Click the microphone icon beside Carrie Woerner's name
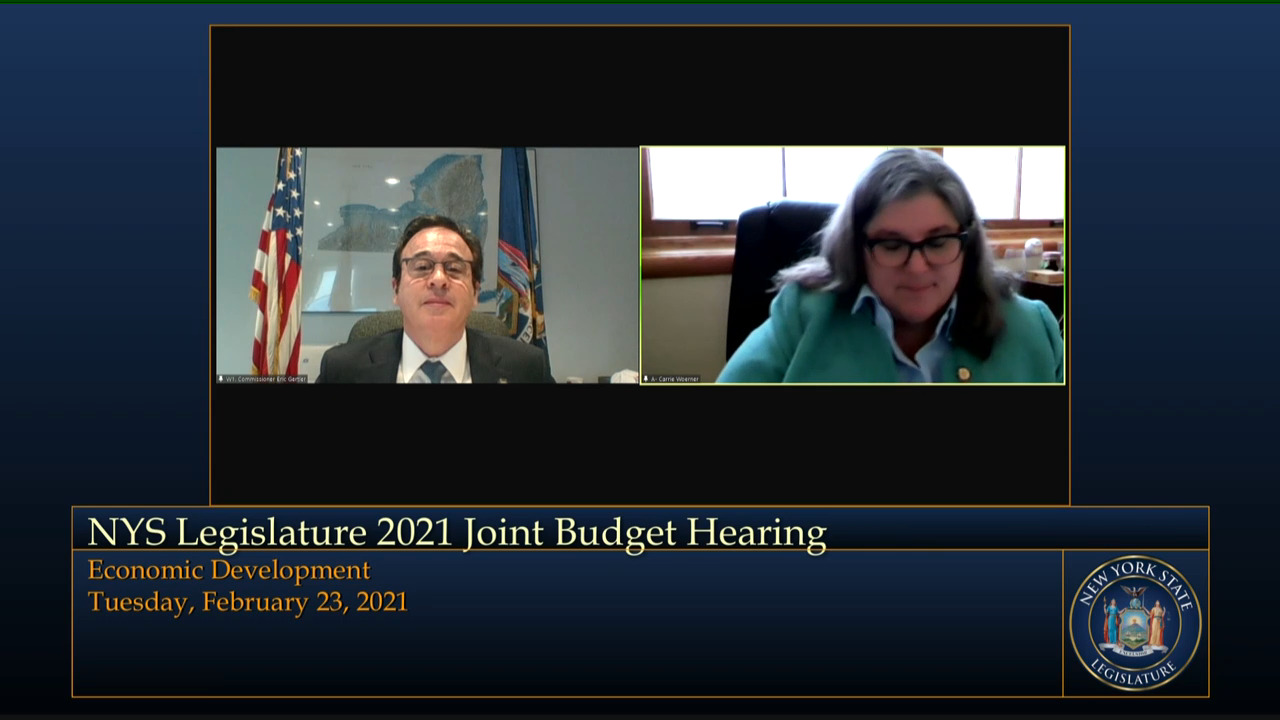The image size is (1280, 720). [646, 379]
